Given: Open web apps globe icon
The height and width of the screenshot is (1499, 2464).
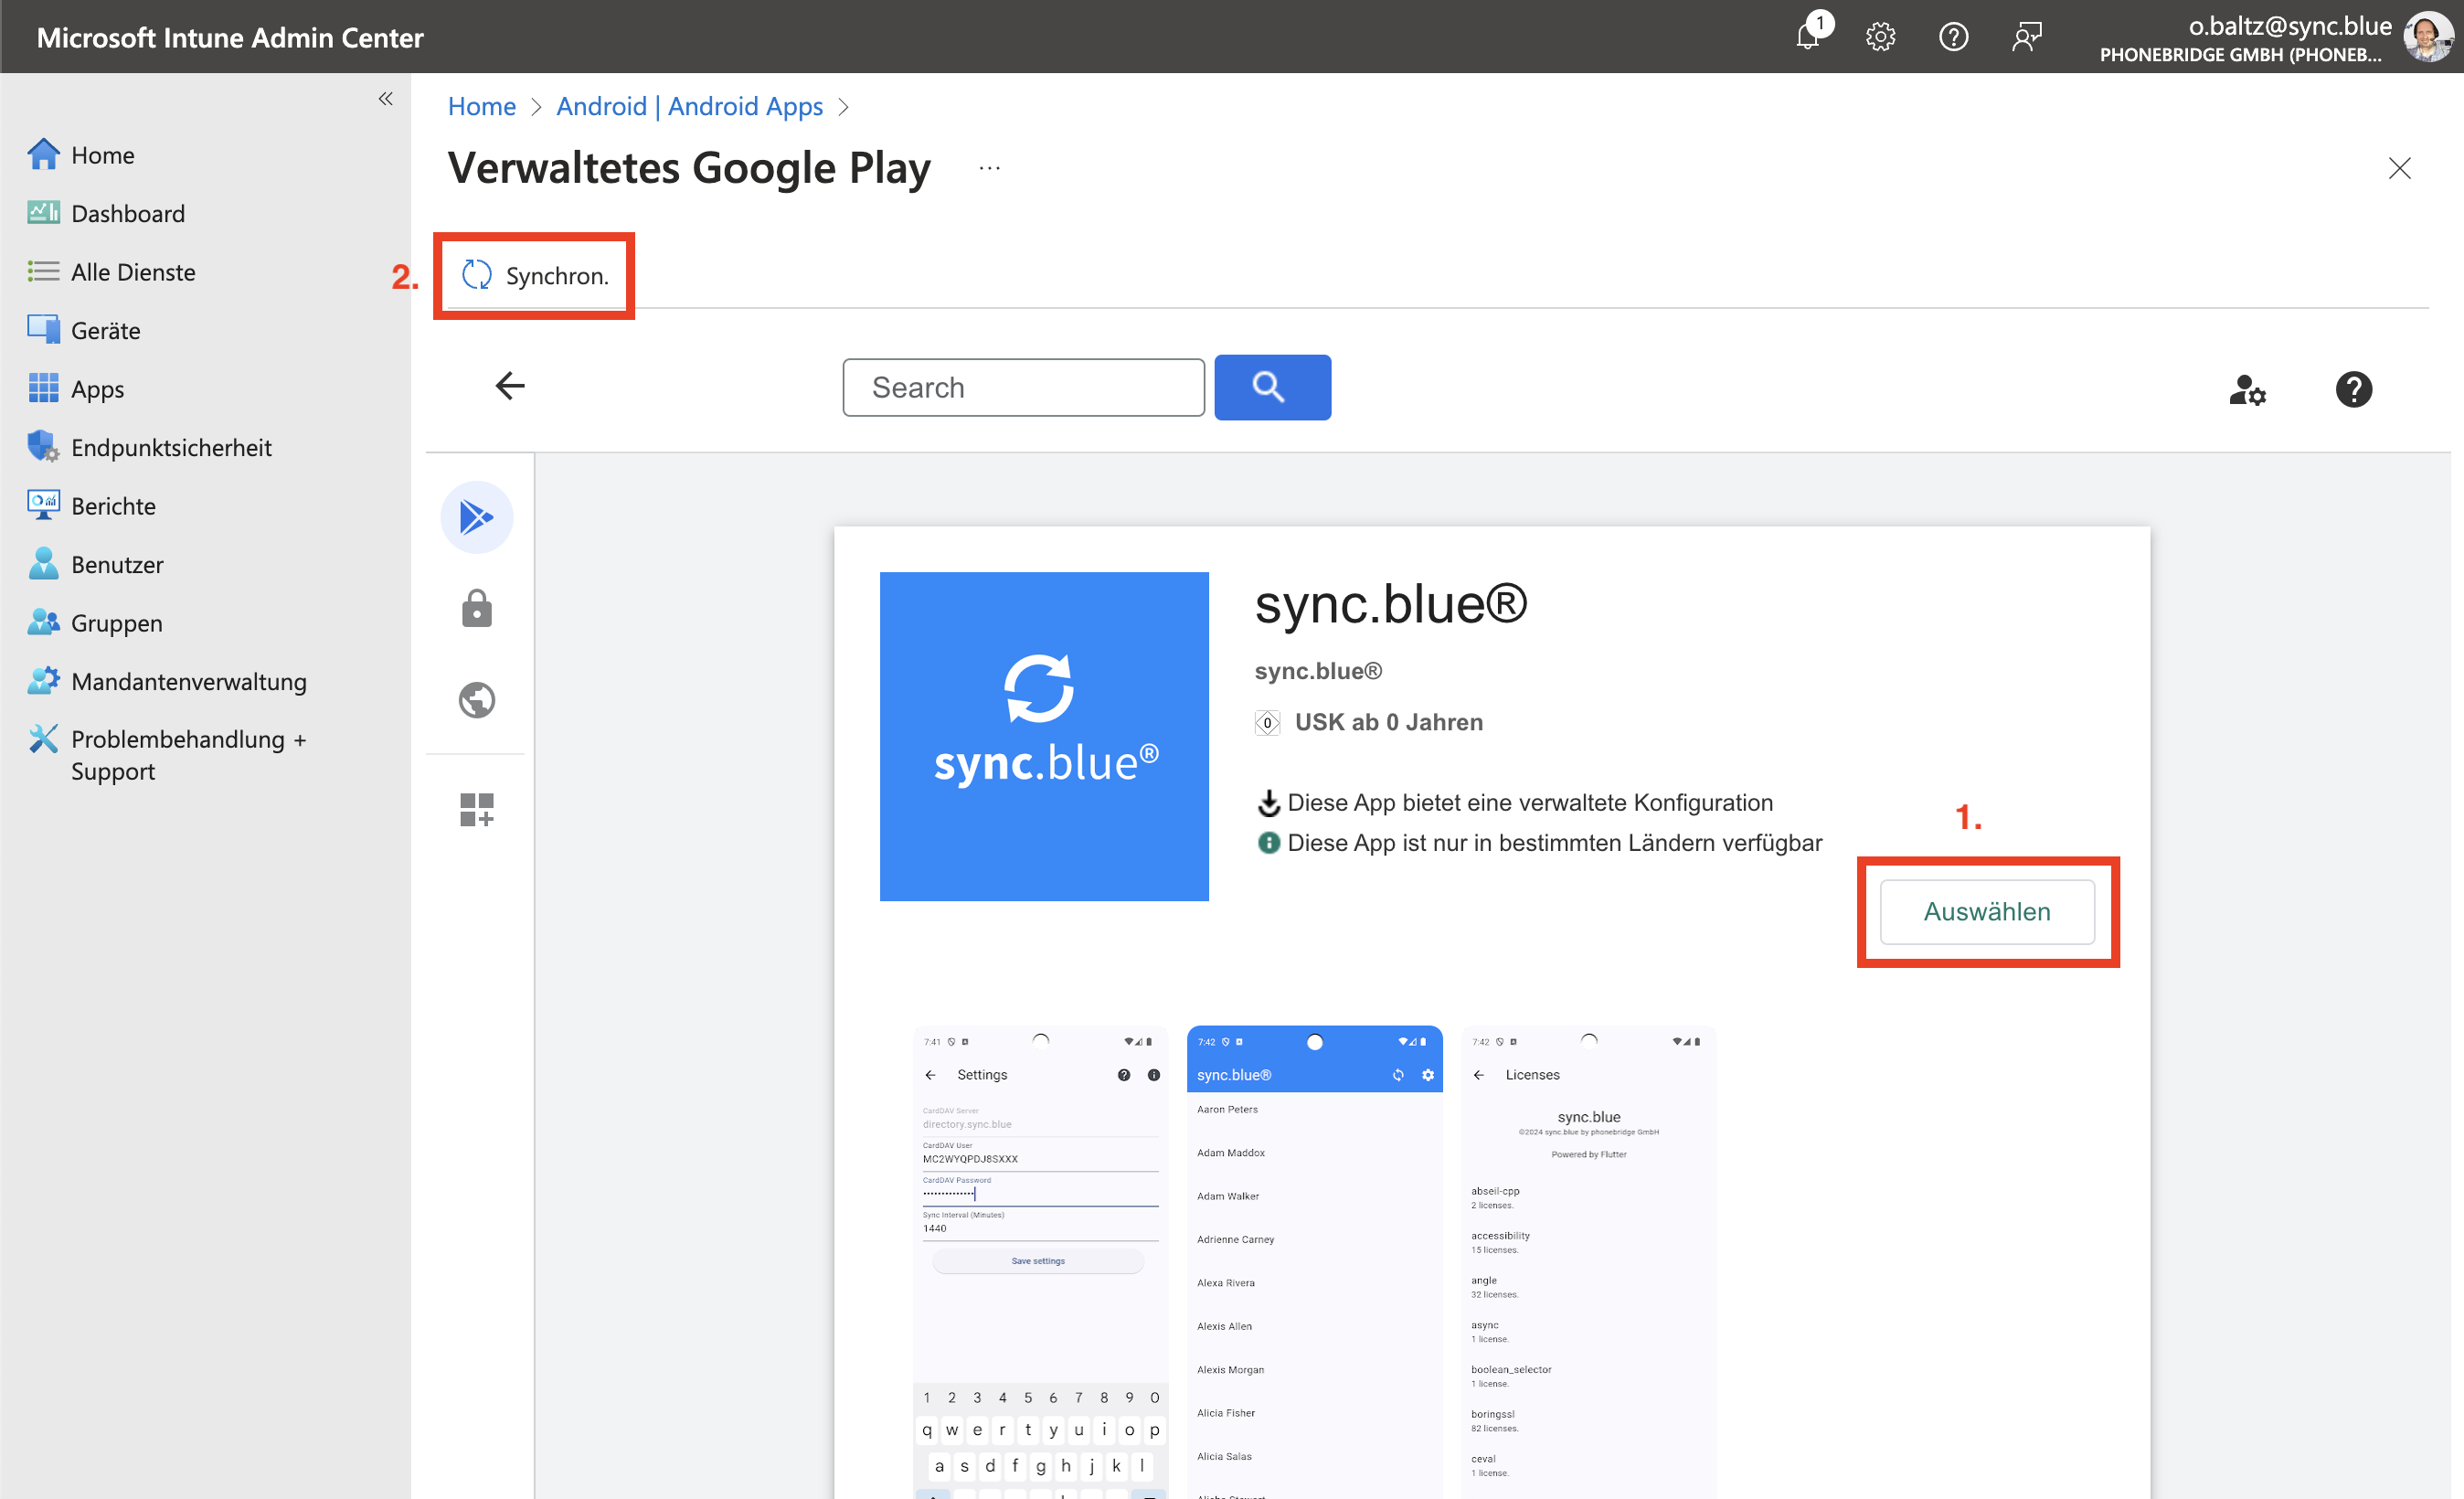Looking at the screenshot, I should 477,700.
